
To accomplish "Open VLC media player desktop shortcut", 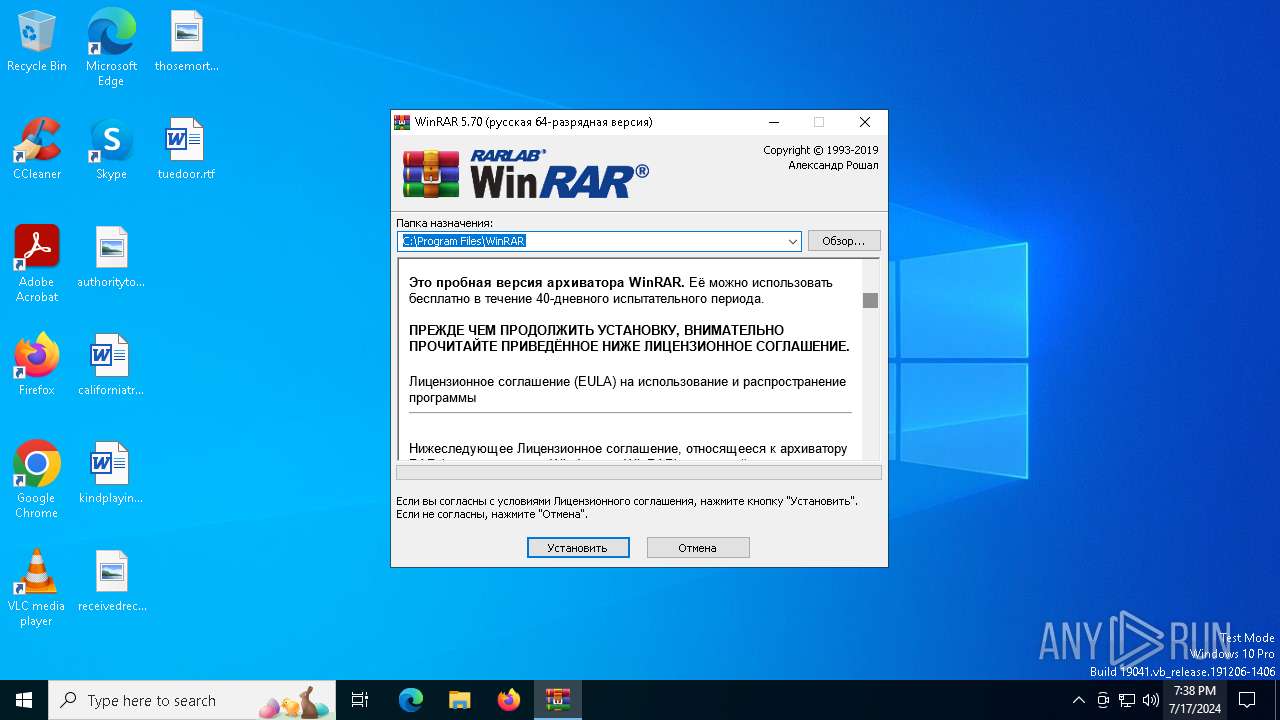I will pyautogui.click(x=37, y=588).
